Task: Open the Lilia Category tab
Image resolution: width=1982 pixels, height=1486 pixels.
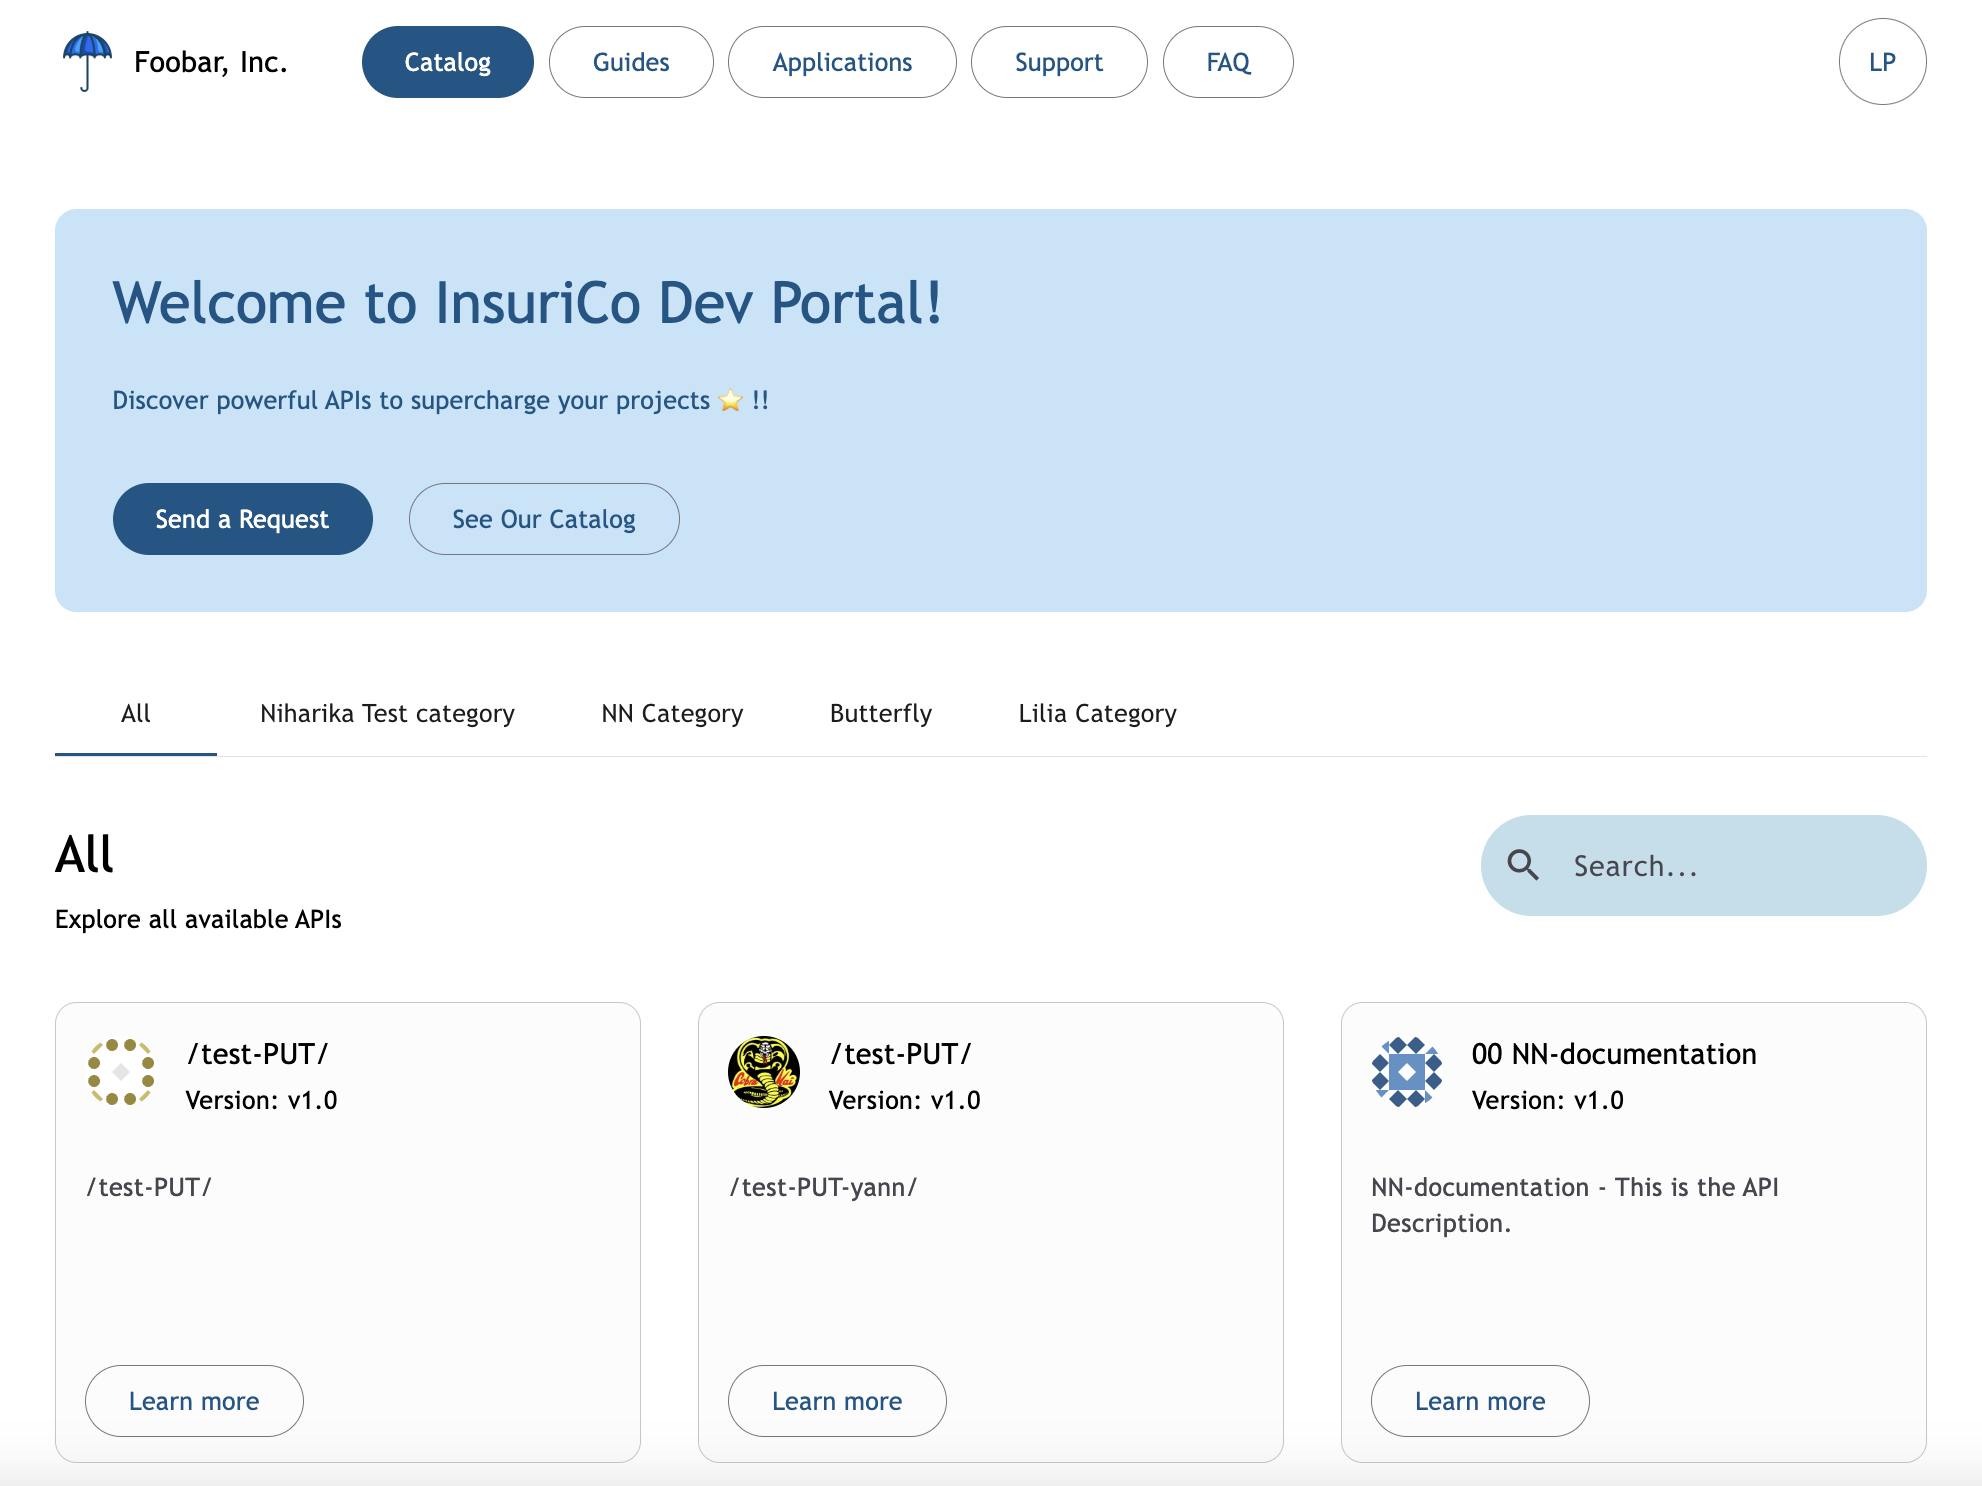Action: click(1097, 713)
